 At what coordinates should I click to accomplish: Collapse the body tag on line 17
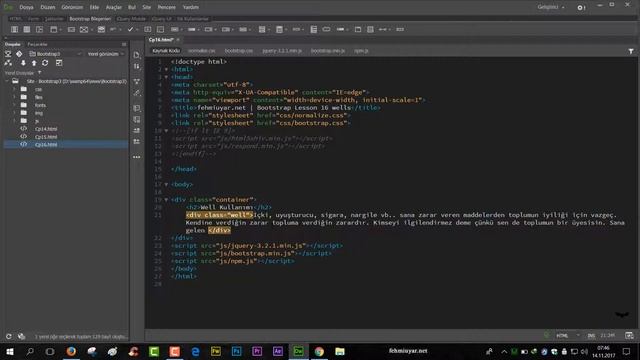coord(166,184)
